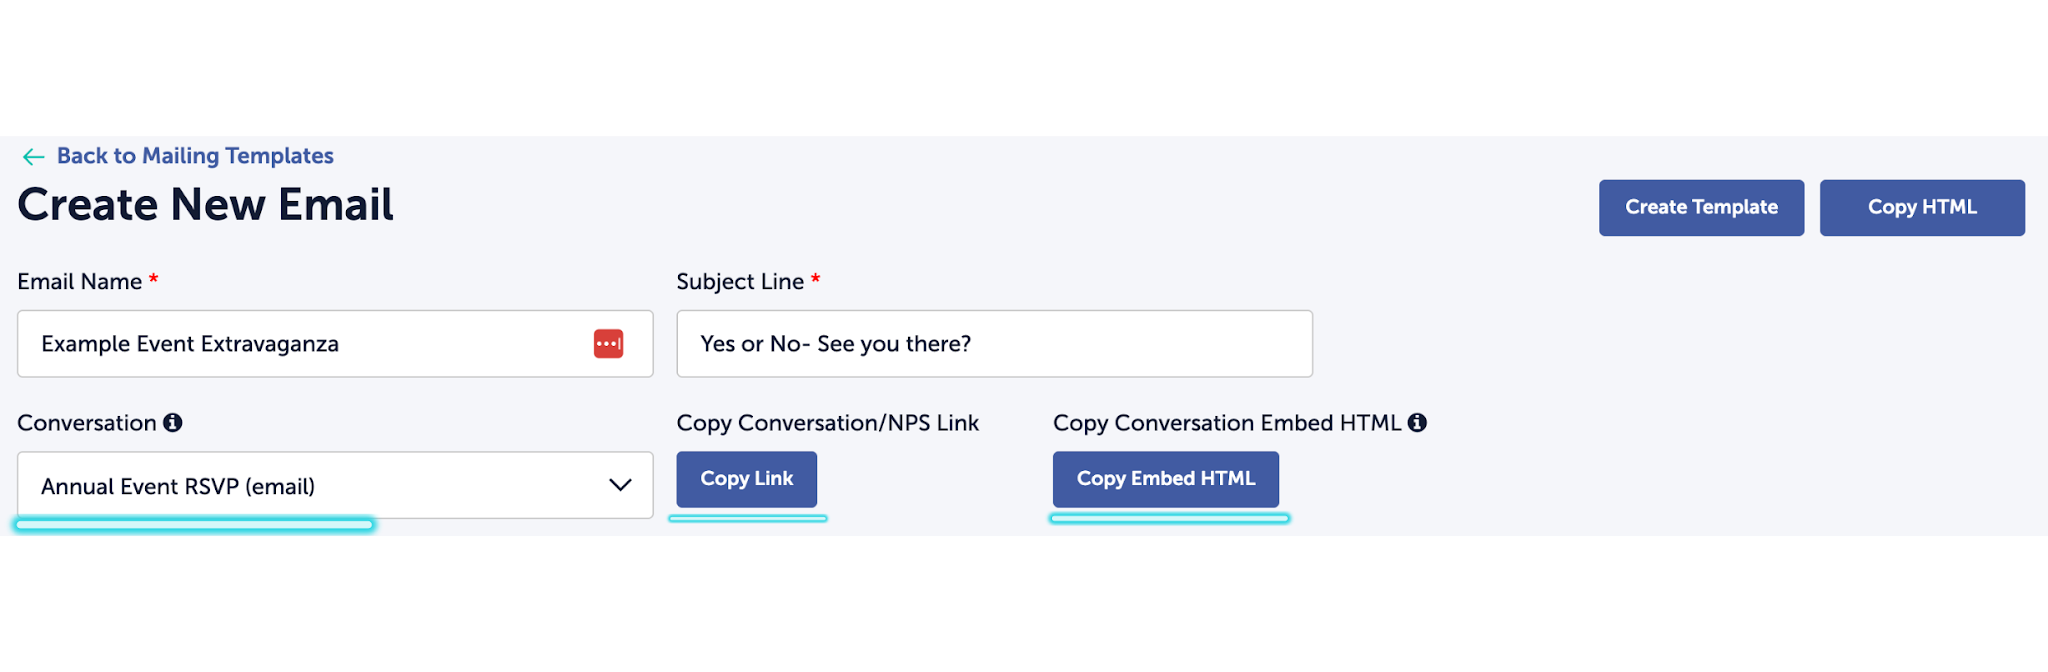Open the Back to Mailing Templates link
The image size is (2048, 672).
(195, 156)
